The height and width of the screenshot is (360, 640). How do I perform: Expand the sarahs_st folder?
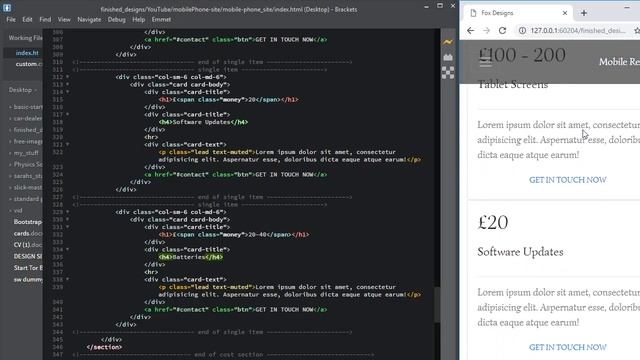(25, 176)
